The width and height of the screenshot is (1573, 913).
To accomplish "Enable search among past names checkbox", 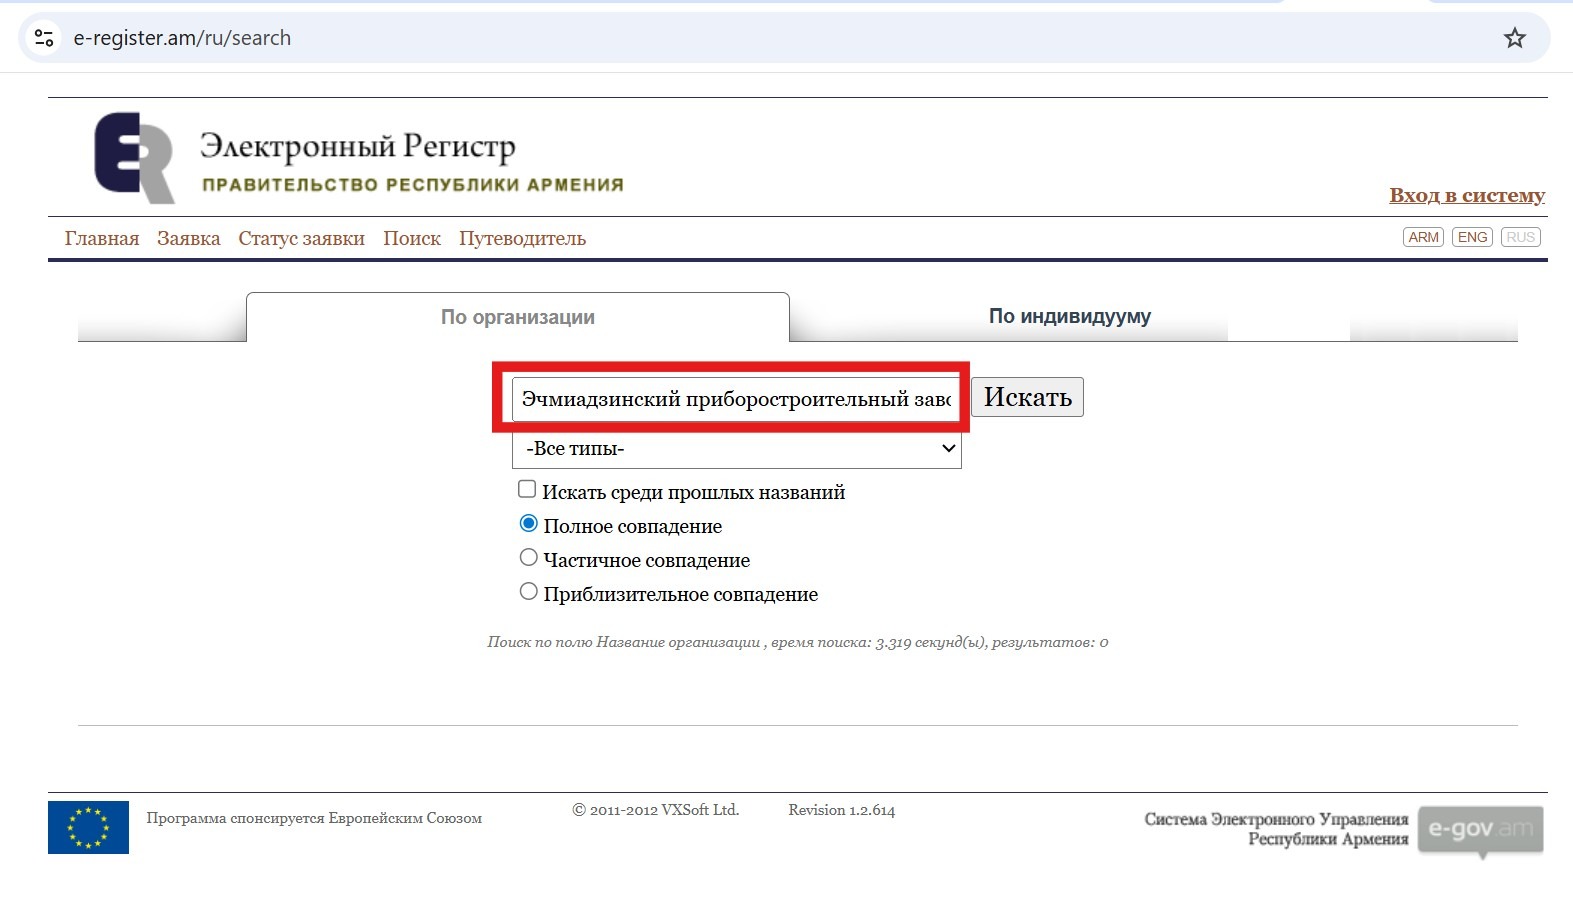I will (x=527, y=489).
